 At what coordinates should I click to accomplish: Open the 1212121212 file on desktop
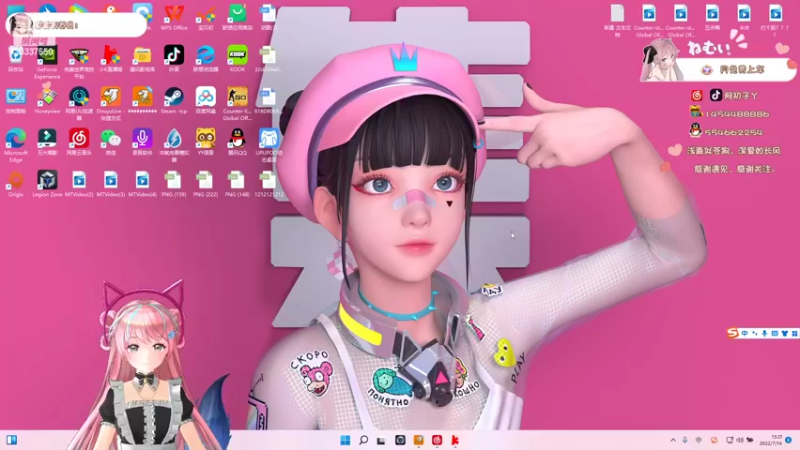(269, 184)
